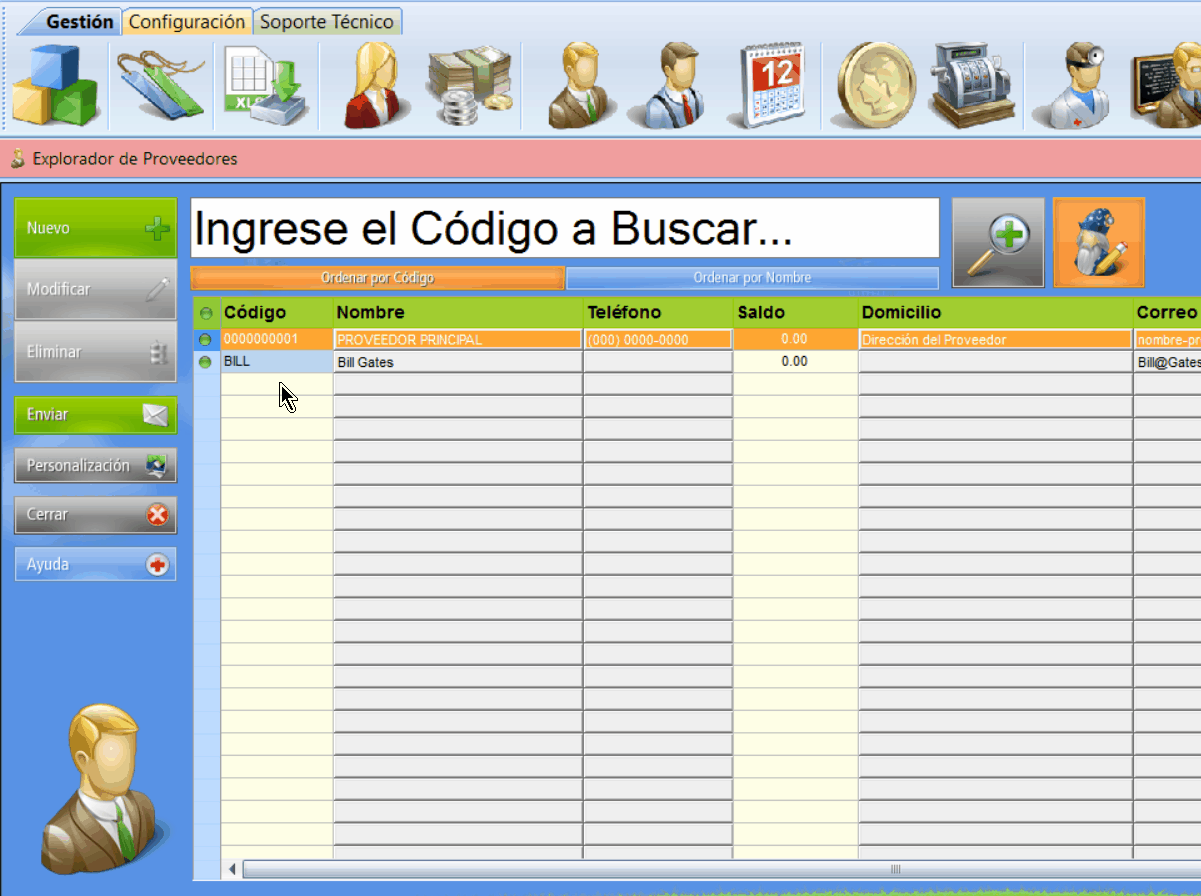Click the businesswoman icon on the toolbar
This screenshot has width=1201, height=896.
(x=369, y=85)
